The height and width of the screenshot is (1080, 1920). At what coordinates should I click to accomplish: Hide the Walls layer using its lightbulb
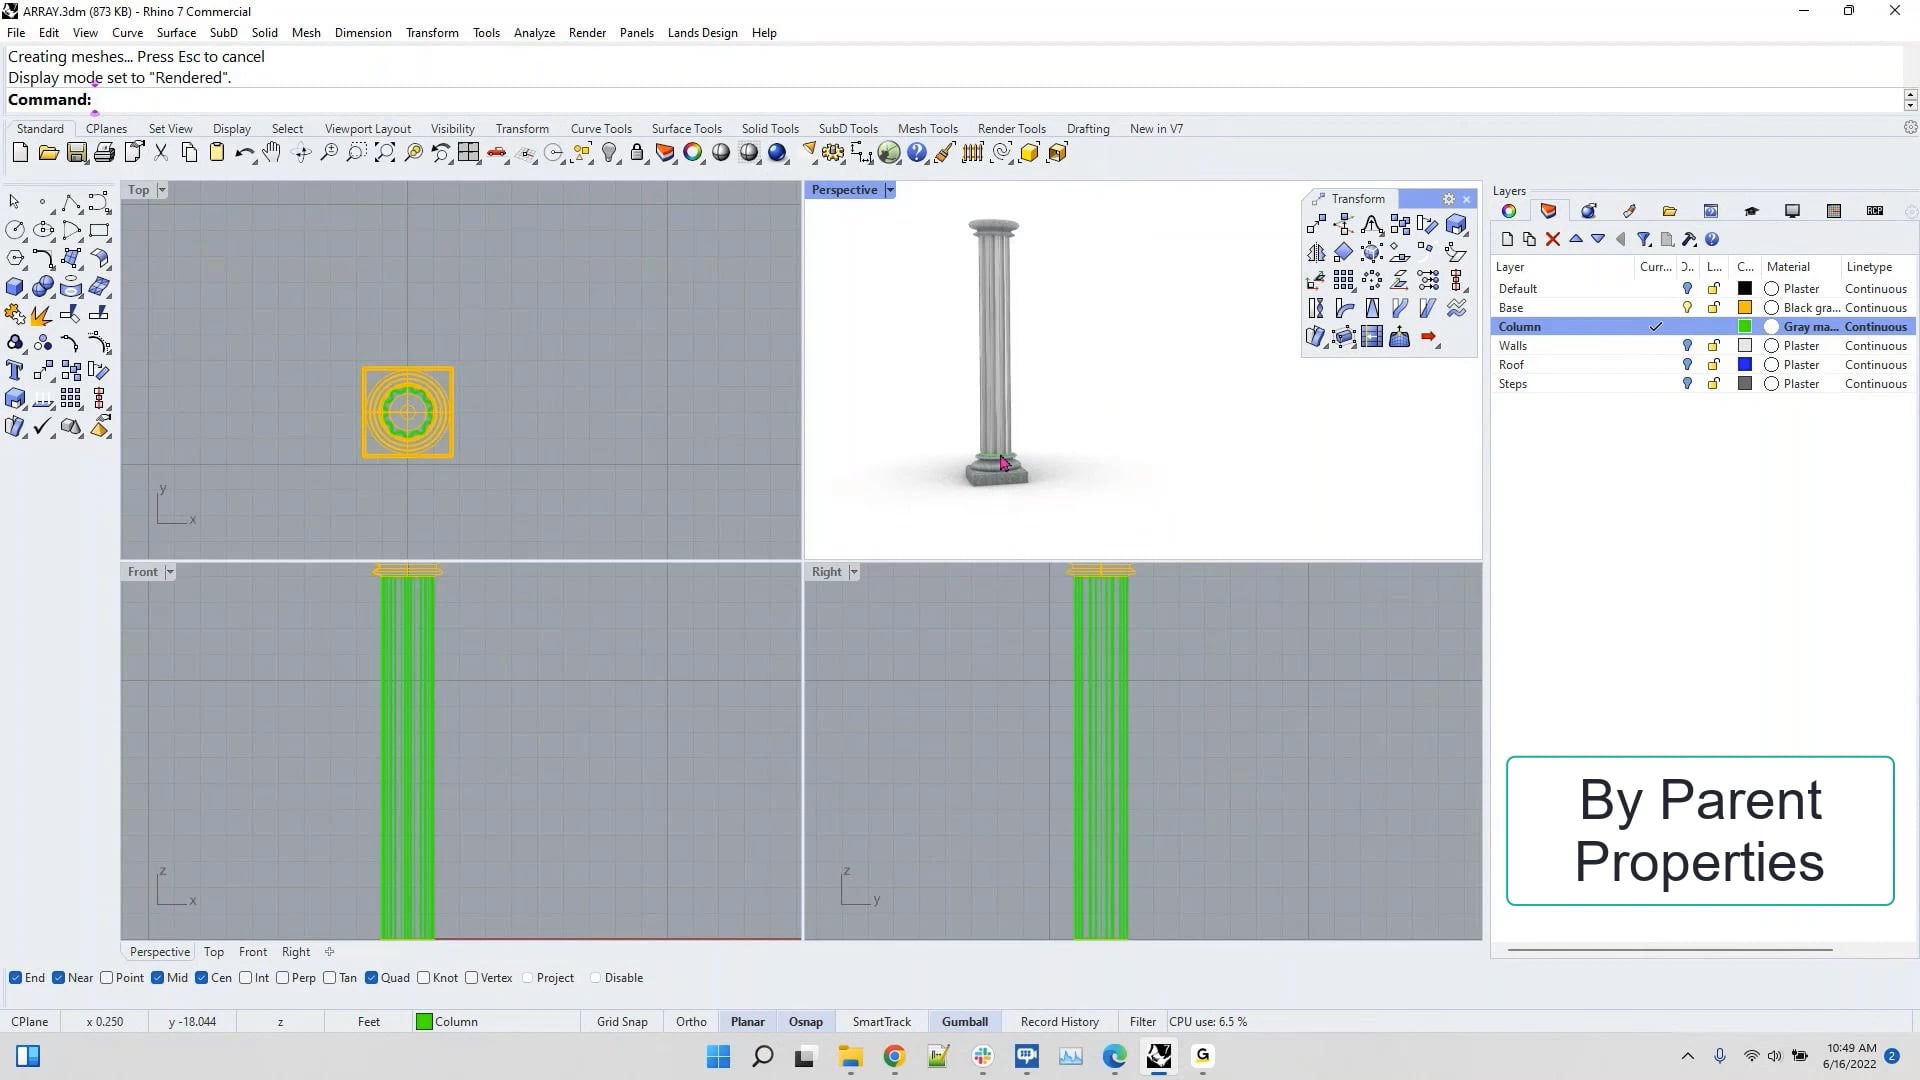1686,345
